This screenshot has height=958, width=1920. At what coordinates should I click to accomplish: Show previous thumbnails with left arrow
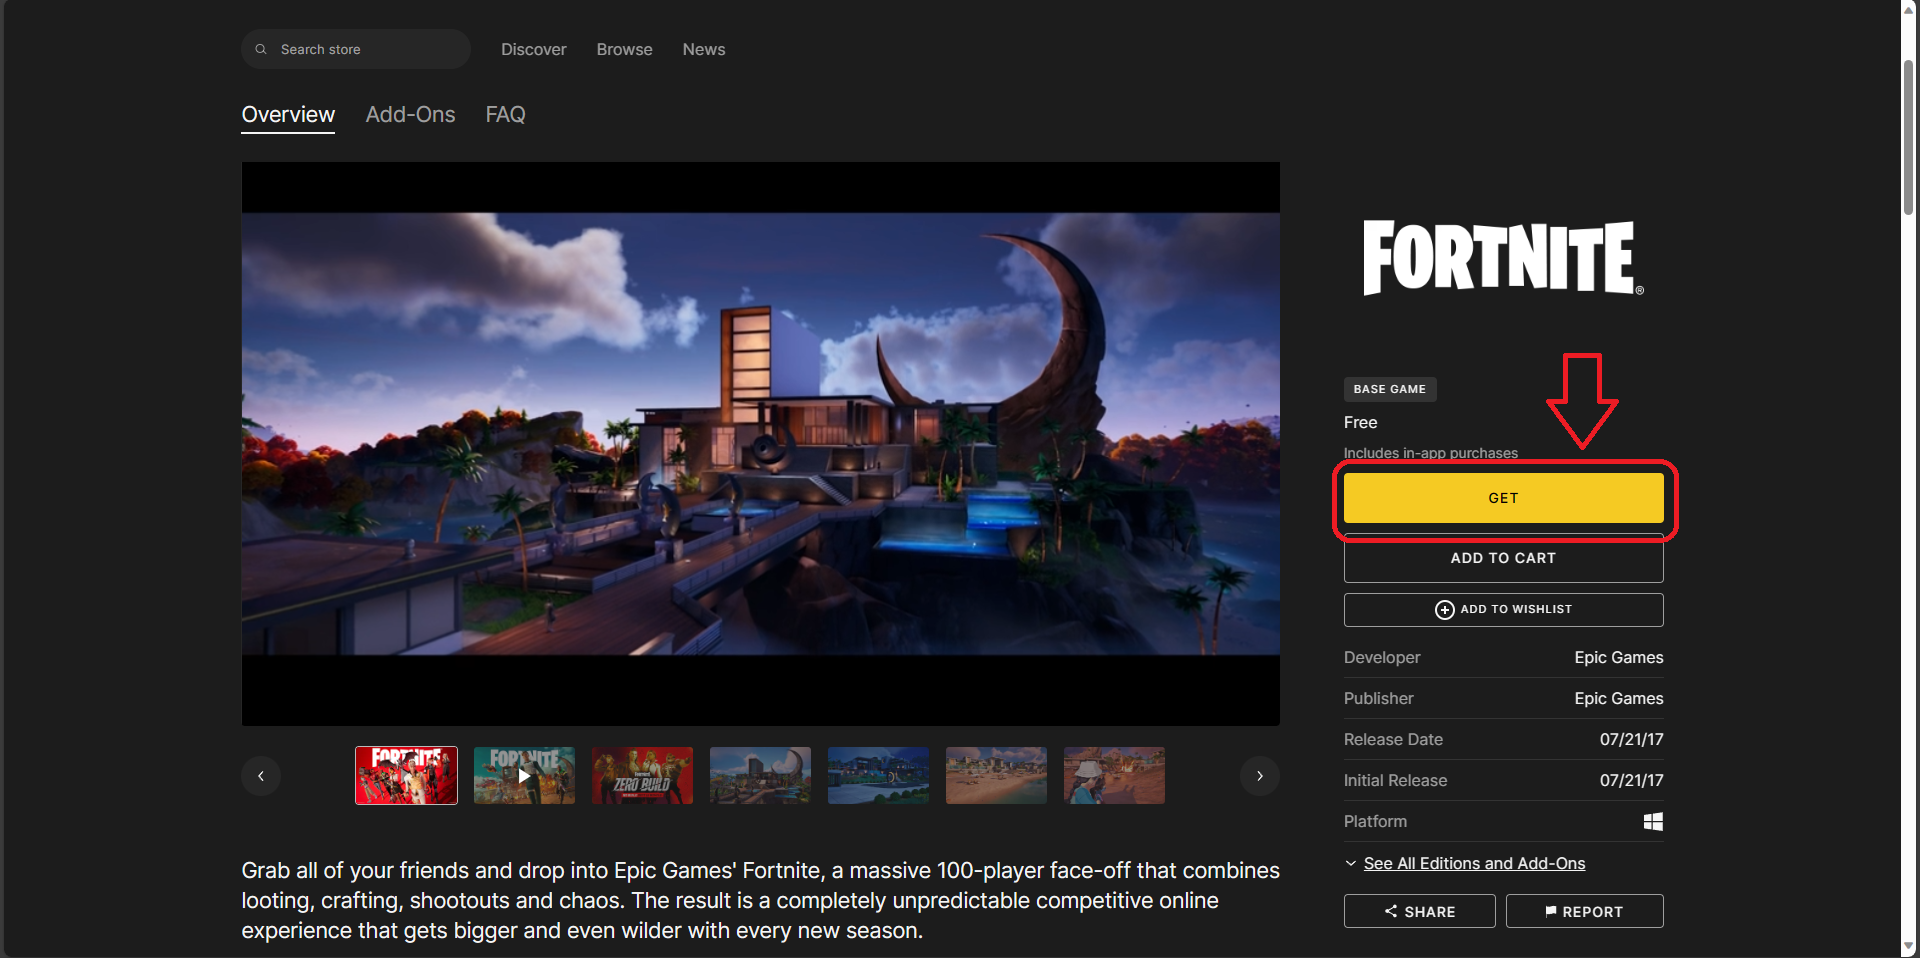tap(261, 776)
